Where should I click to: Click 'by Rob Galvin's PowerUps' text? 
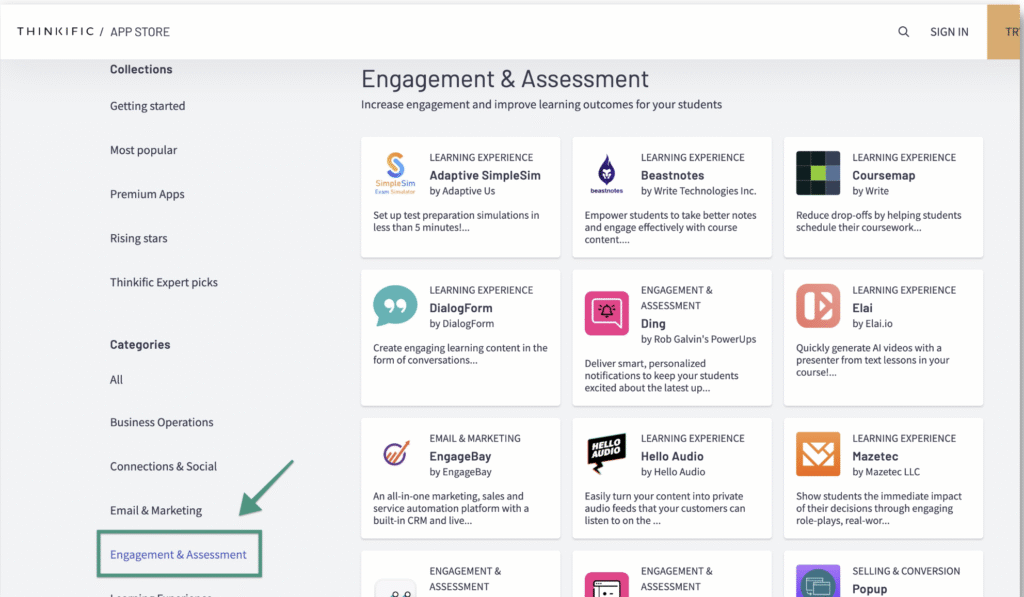pyautogui.click(x=698, y=339)
